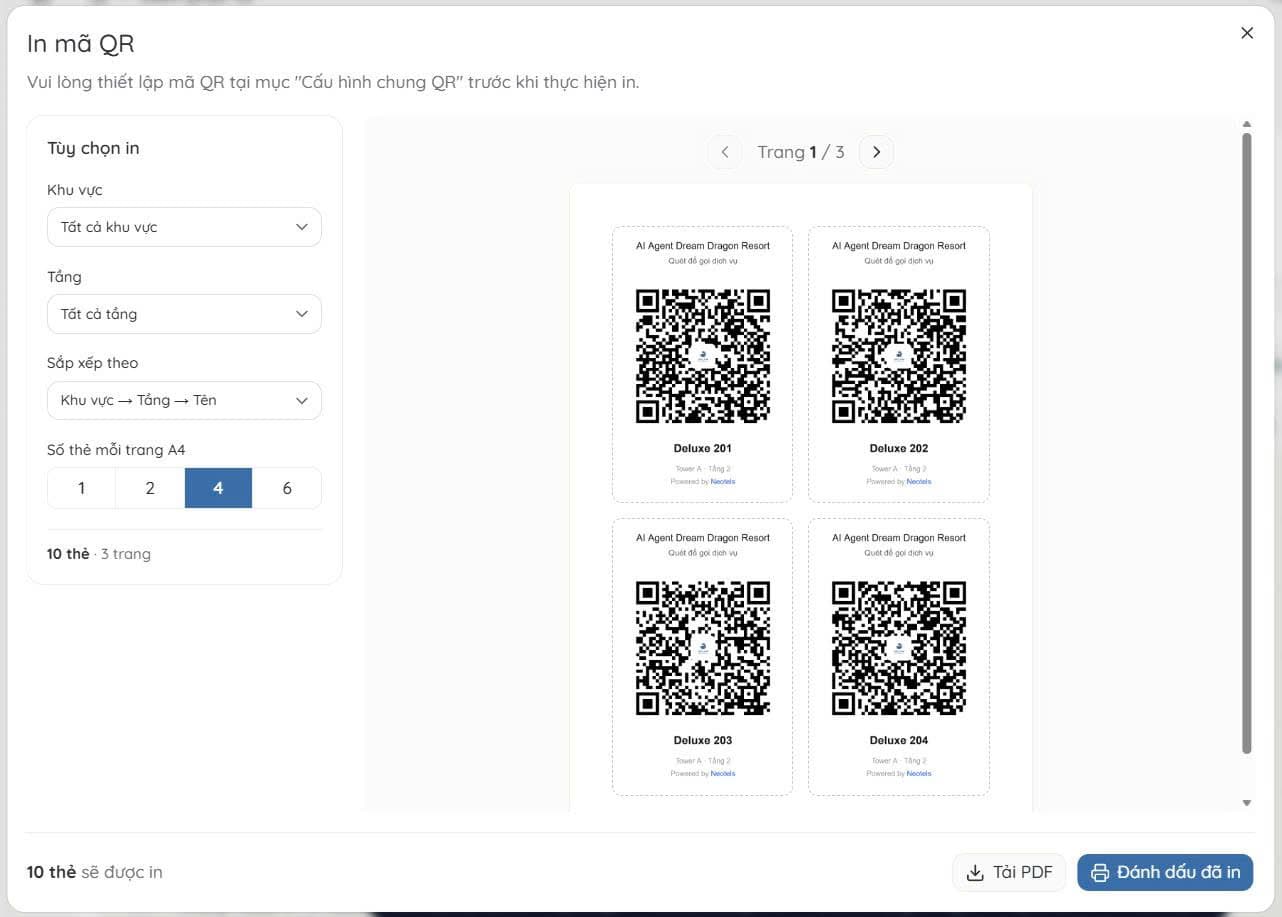The width and height of the screenshot is (1282, 917).
Task: Click the printer icon on Đánh dấu đã in
Action: click(x=1100, y=873)
